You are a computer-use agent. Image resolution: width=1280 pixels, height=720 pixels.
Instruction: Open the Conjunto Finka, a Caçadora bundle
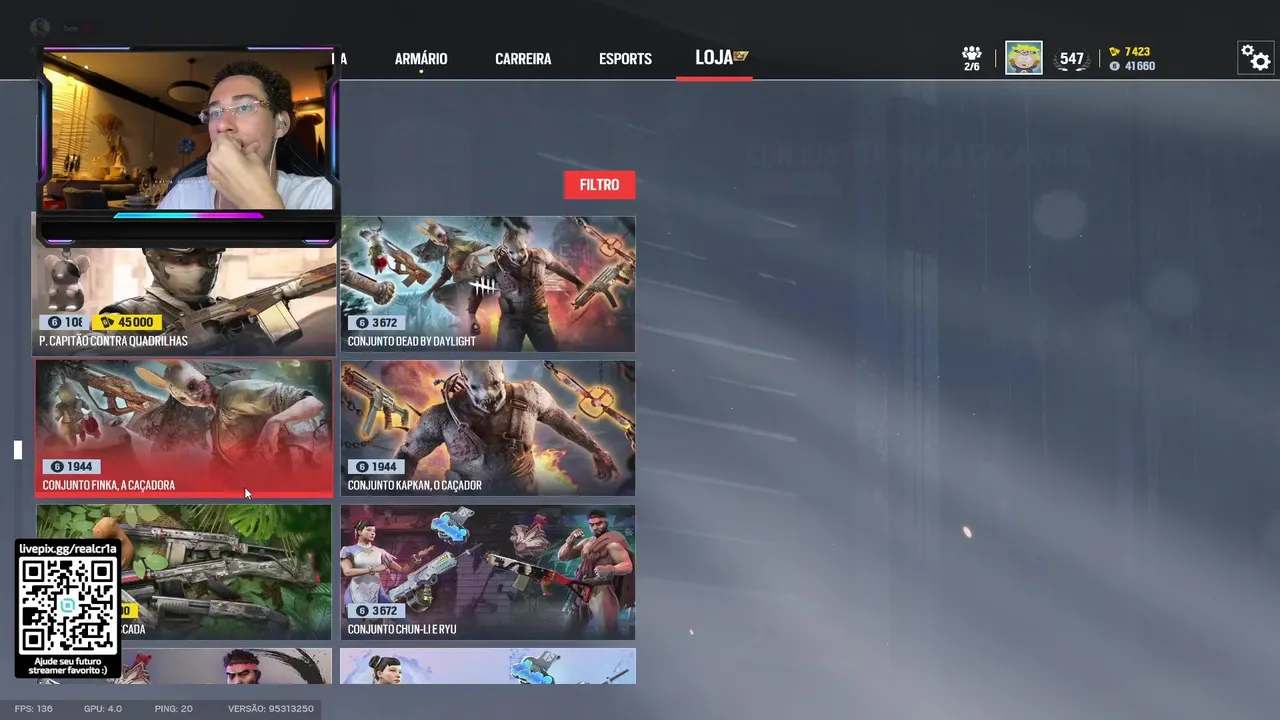[x=184, y=429]
